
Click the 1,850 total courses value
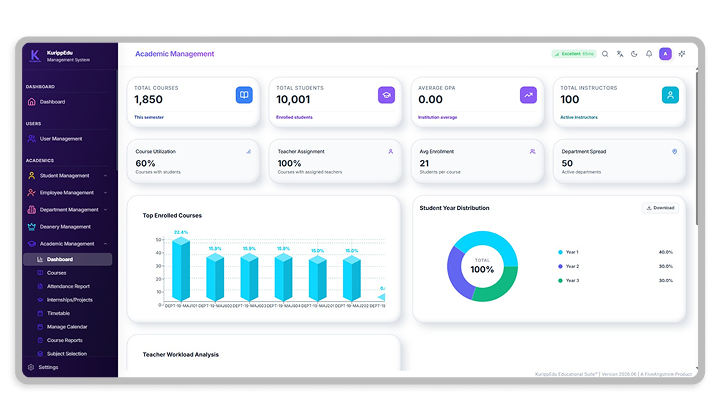148,99
